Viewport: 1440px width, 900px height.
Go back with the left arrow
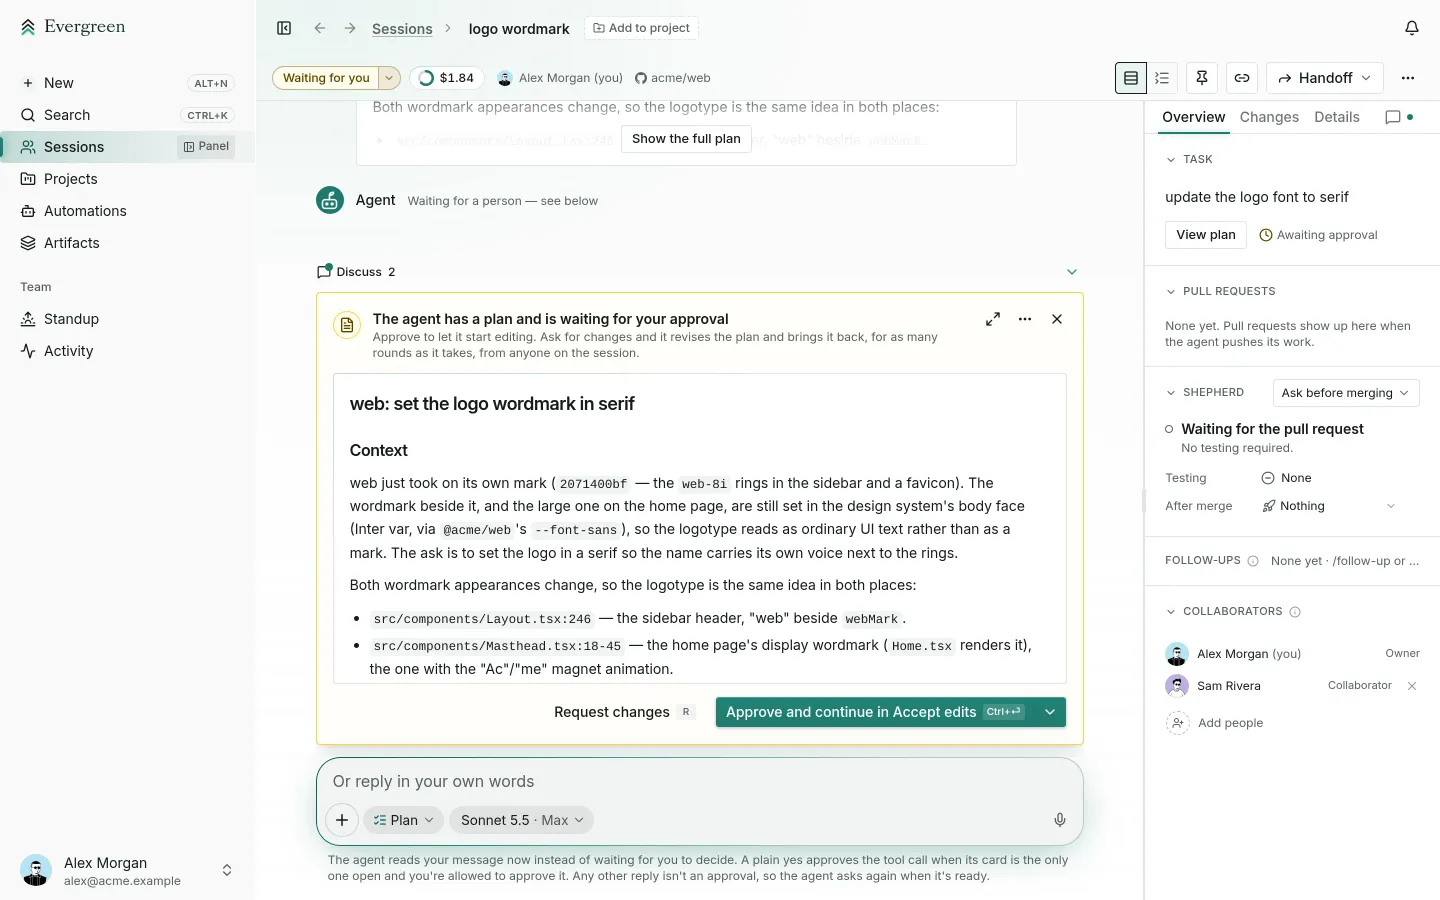(x=320, y=28)
